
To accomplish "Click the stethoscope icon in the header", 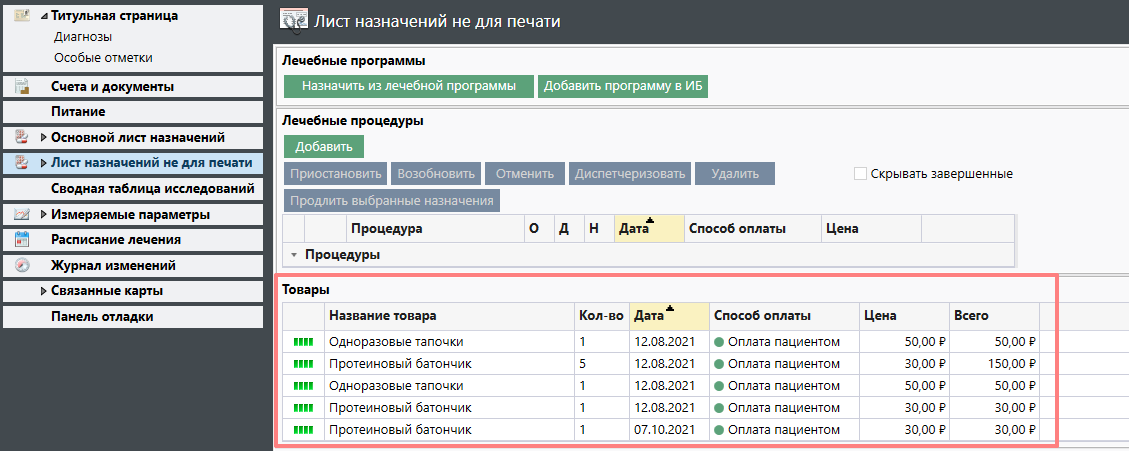I will 293,20.
